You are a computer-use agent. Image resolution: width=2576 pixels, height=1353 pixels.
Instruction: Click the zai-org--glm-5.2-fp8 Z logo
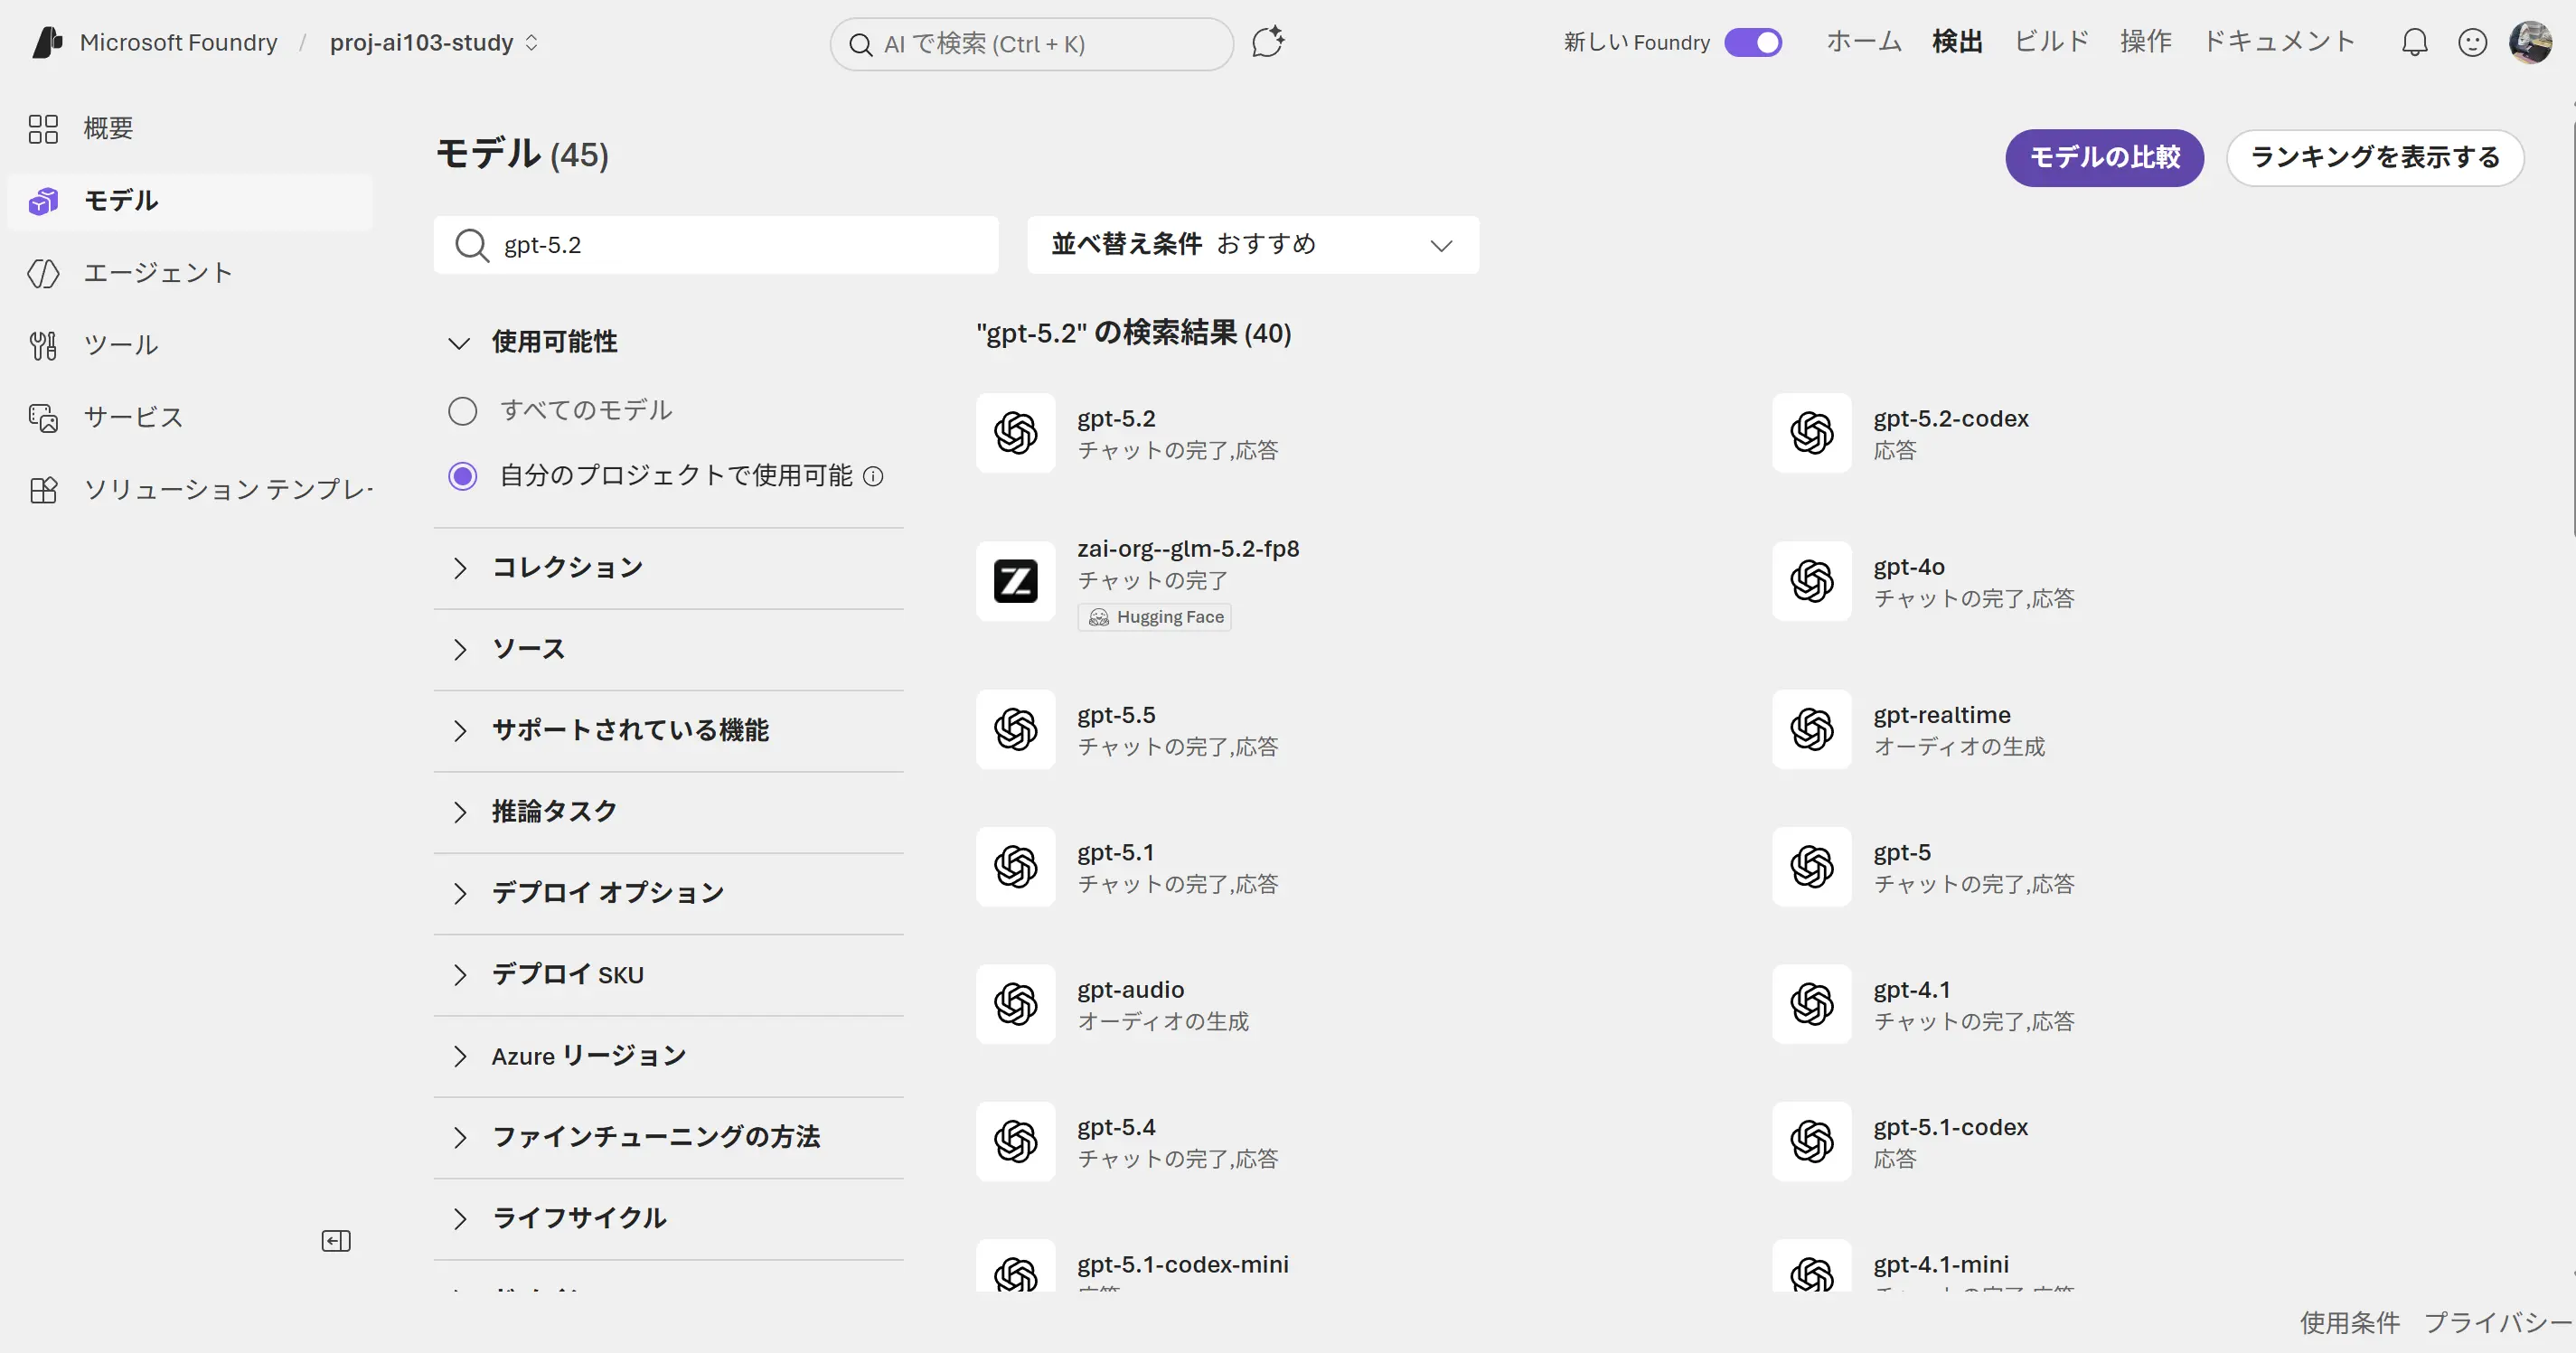pyautogui.click(x=1015, y=581)
